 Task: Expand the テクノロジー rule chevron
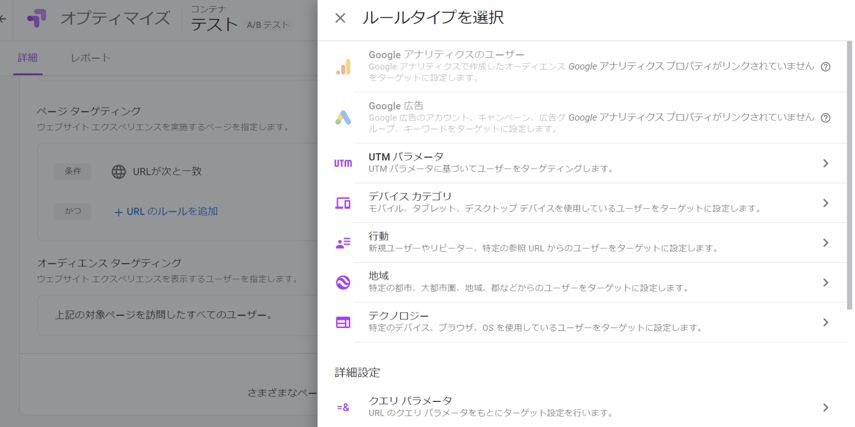pyautogui.click(x=826, y=322)
